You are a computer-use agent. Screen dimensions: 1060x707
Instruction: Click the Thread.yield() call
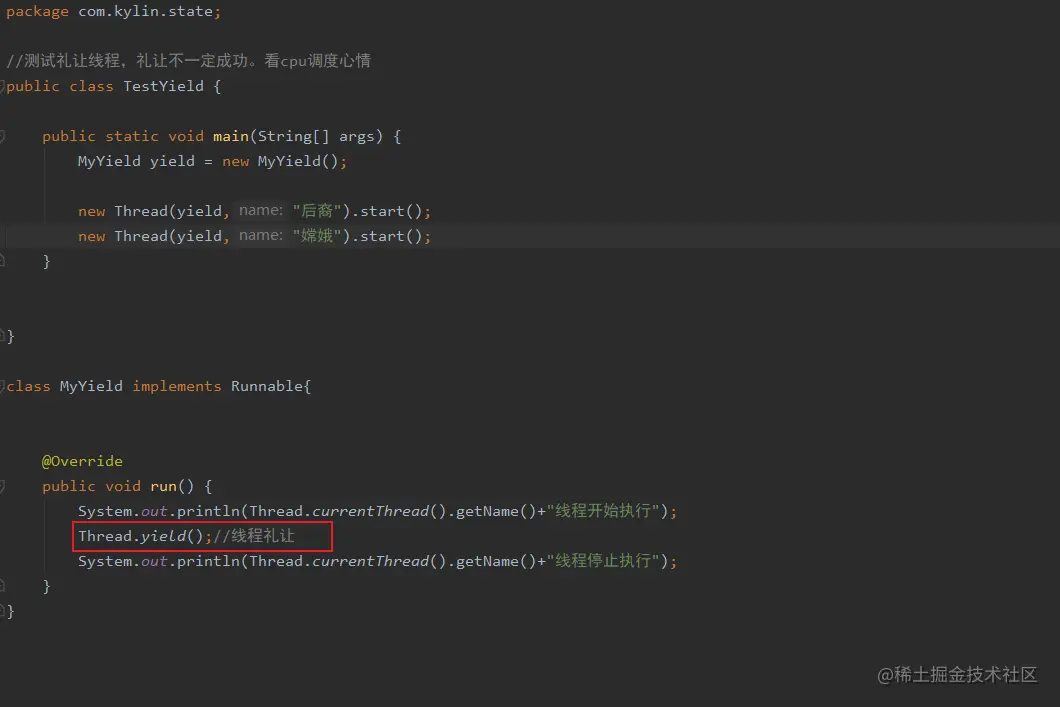point(140,537)
